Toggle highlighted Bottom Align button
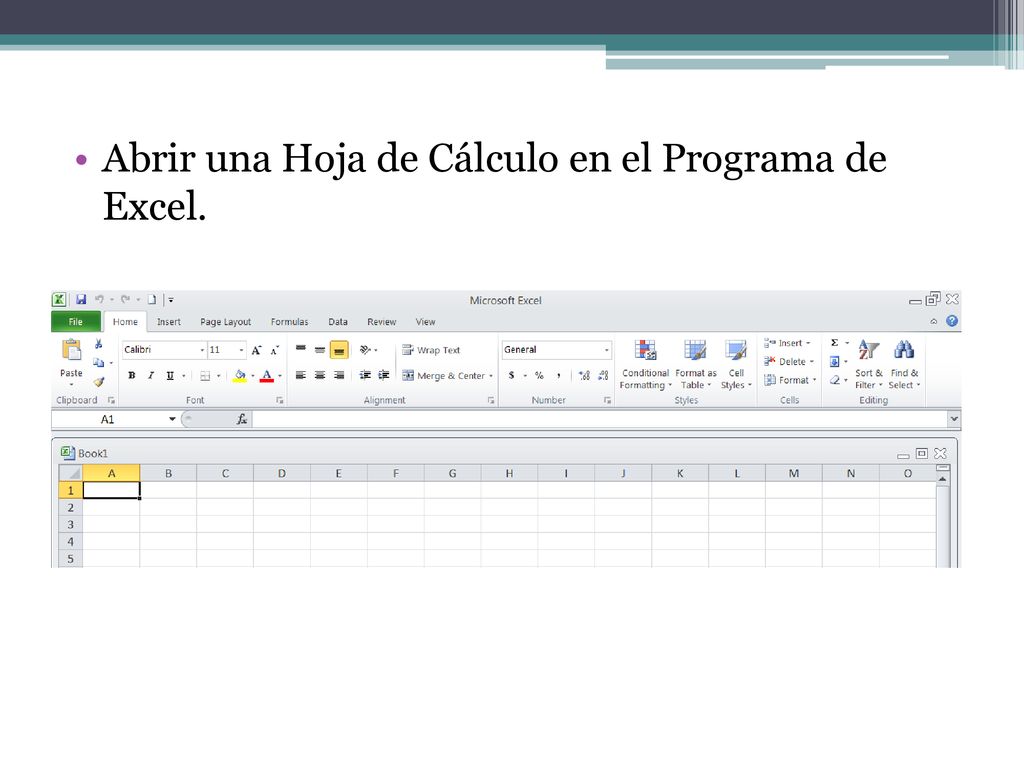The image size is (1024, 768). point(339,350)
